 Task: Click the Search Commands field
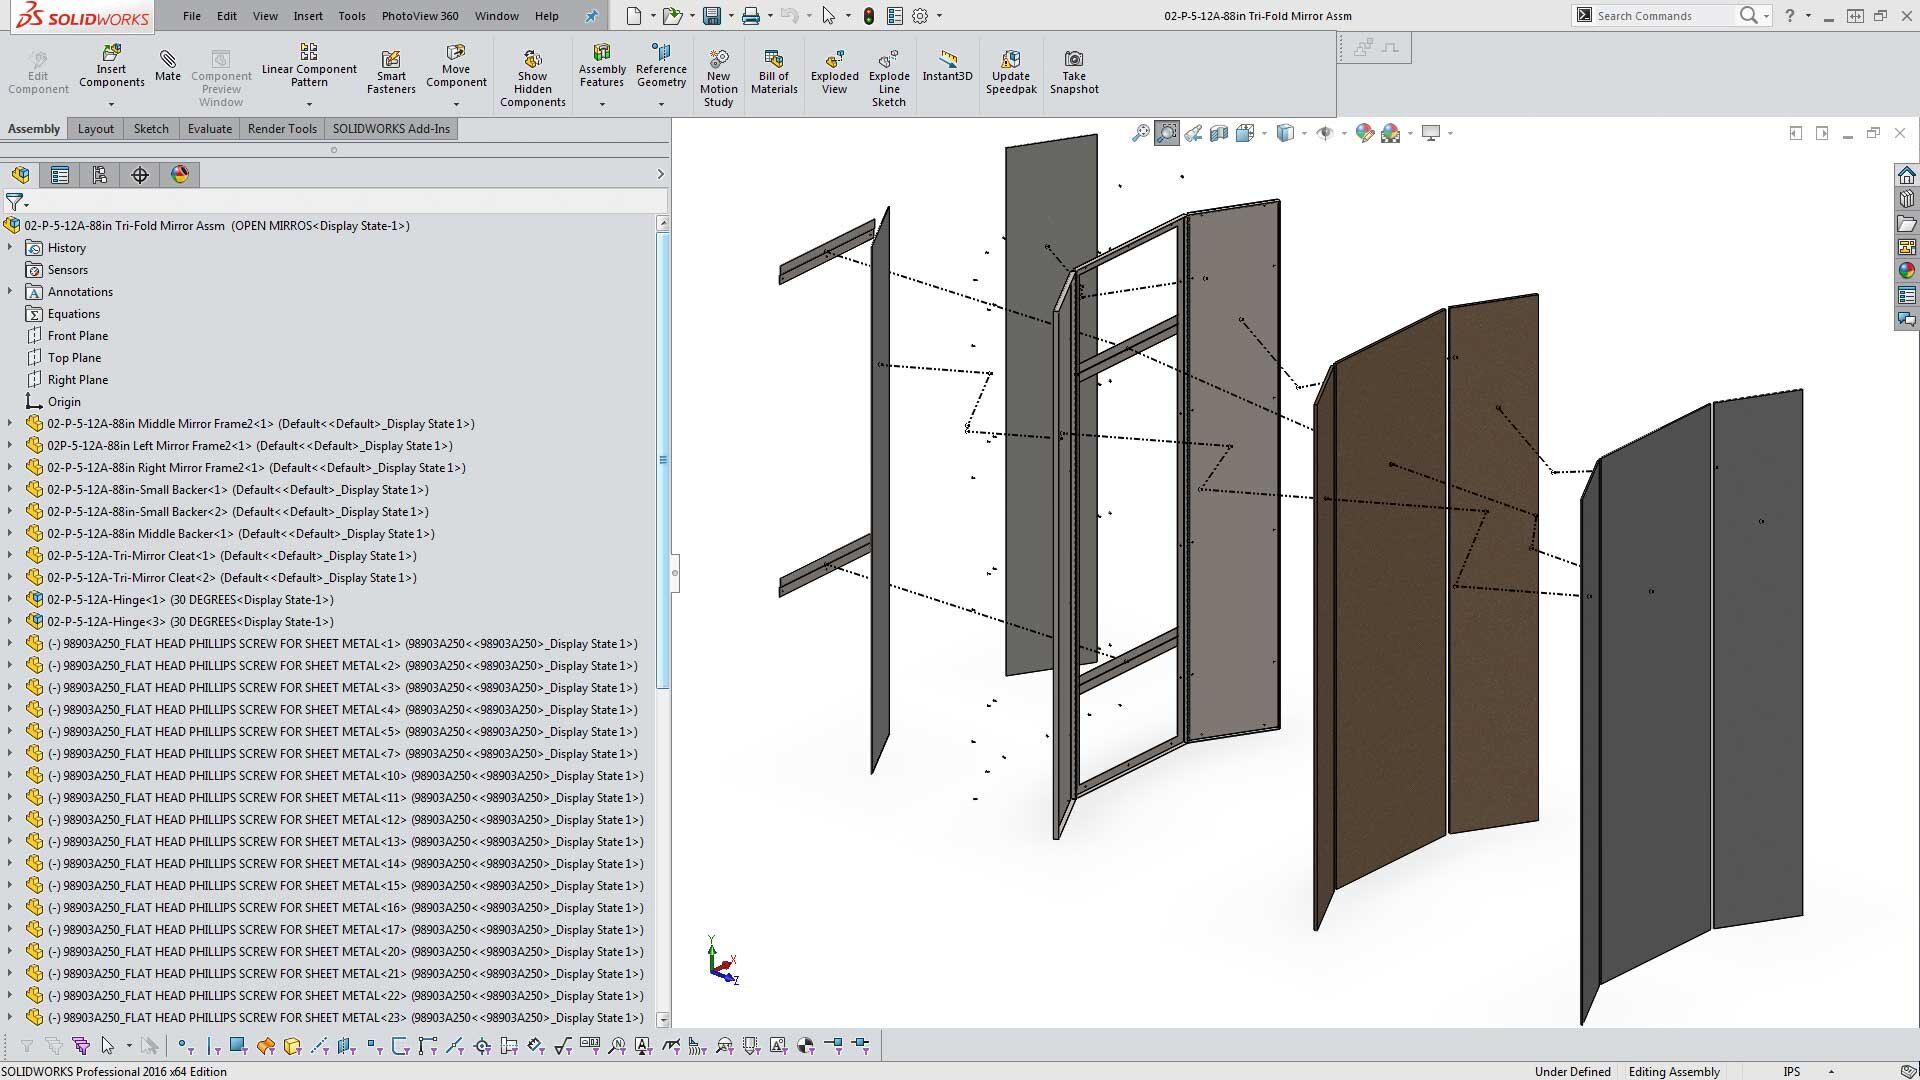point(1660,16)
